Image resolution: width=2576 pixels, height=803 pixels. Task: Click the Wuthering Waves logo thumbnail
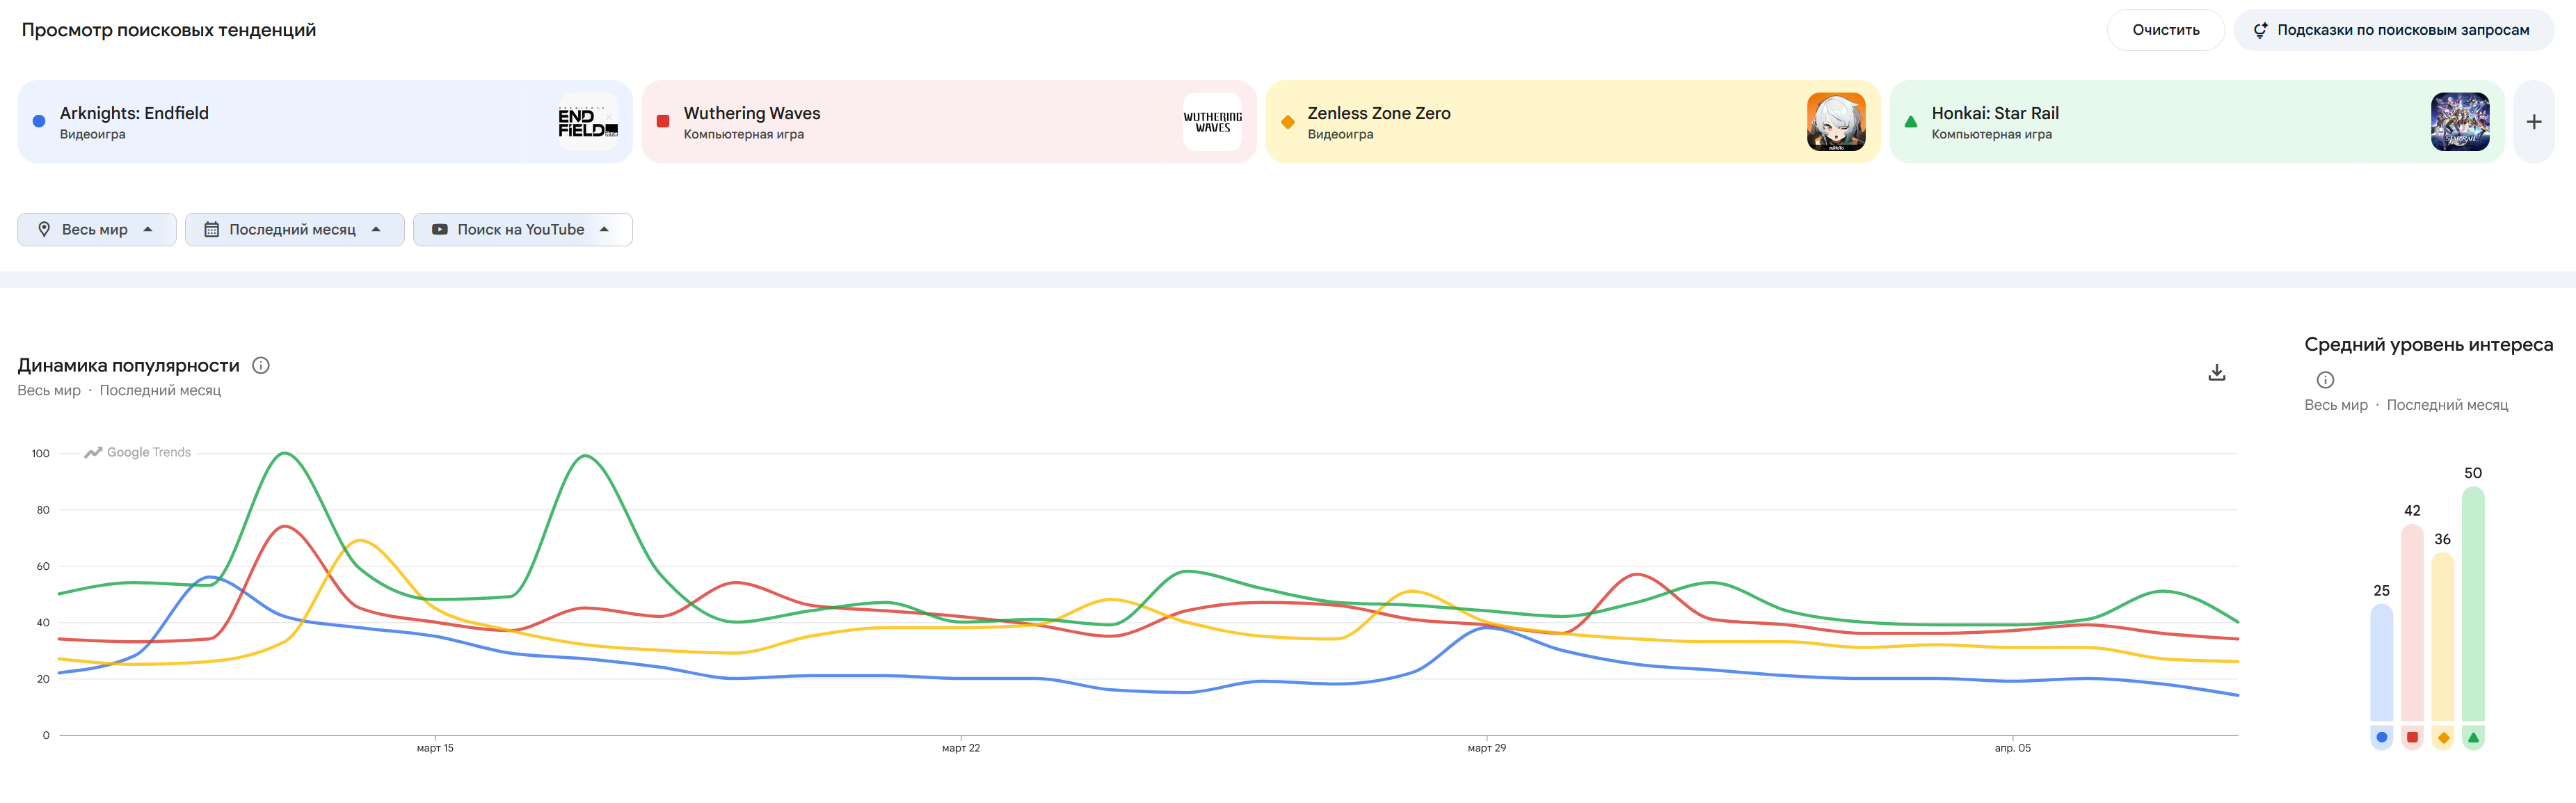(x=1212, y=122)
